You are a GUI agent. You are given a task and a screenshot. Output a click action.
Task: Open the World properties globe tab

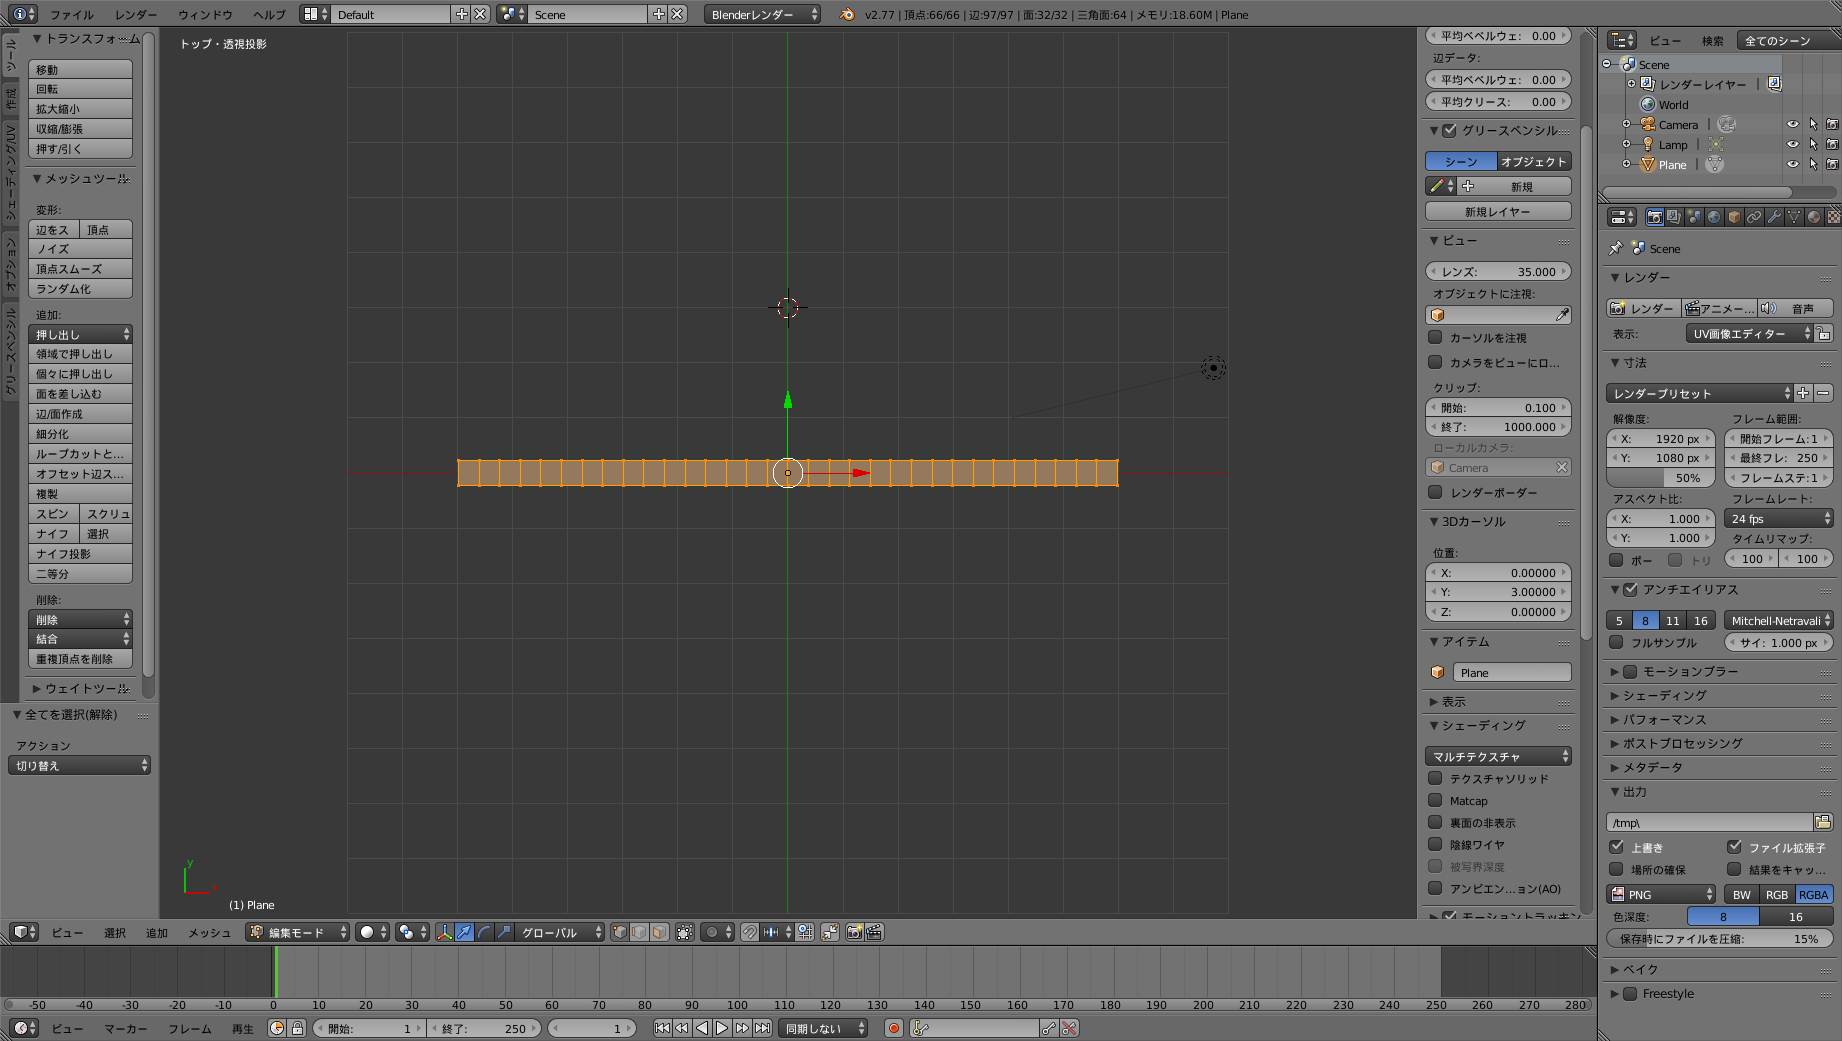[1714, 217]
